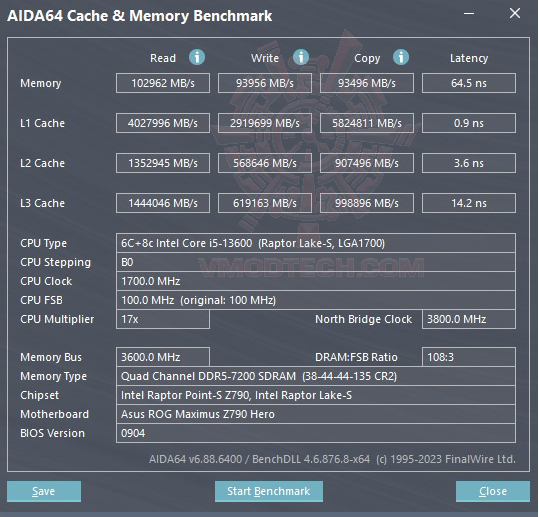This screenshot has height=517, width=539.
Task: Click the CPU Type field Intel Core i5-13600
Action: point(316,243)
